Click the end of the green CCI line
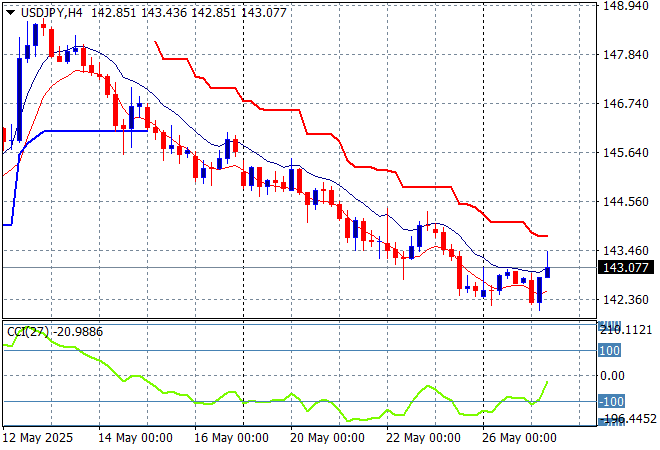Image resolution: width=660 pixels, height=450 pixels. click(x=547, y=382)
